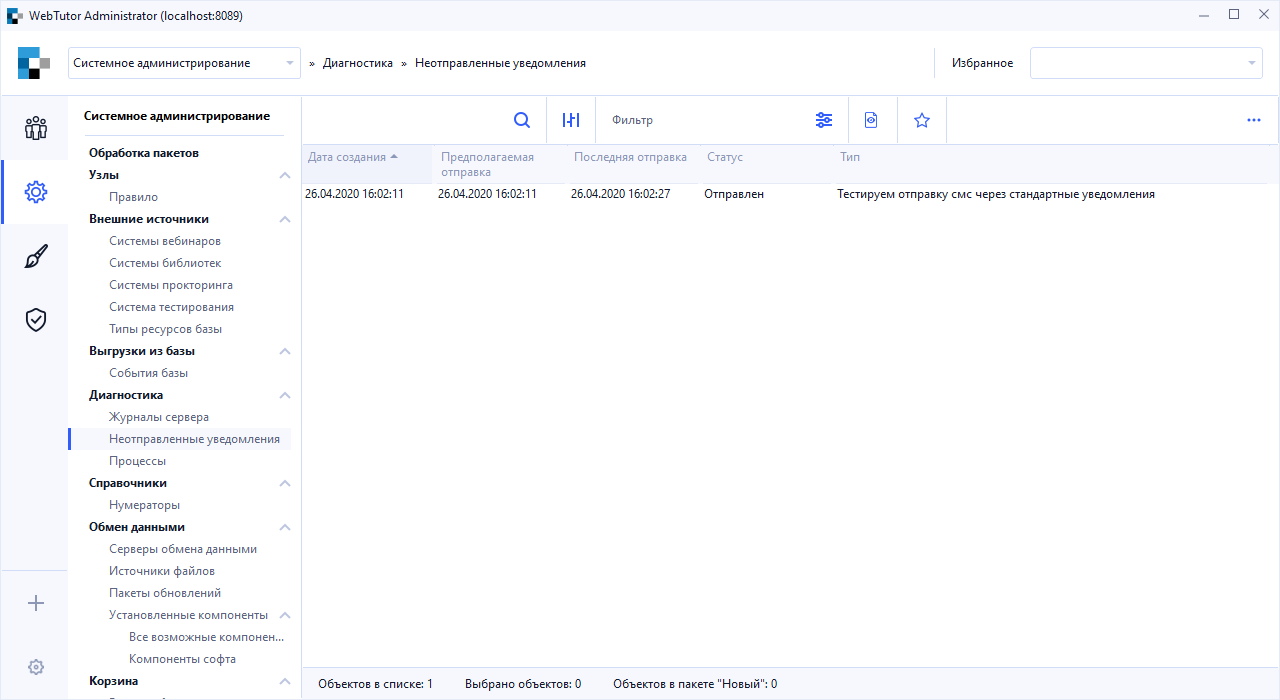Select Правило tree item

pyautogui.click(x=133, y=197)
